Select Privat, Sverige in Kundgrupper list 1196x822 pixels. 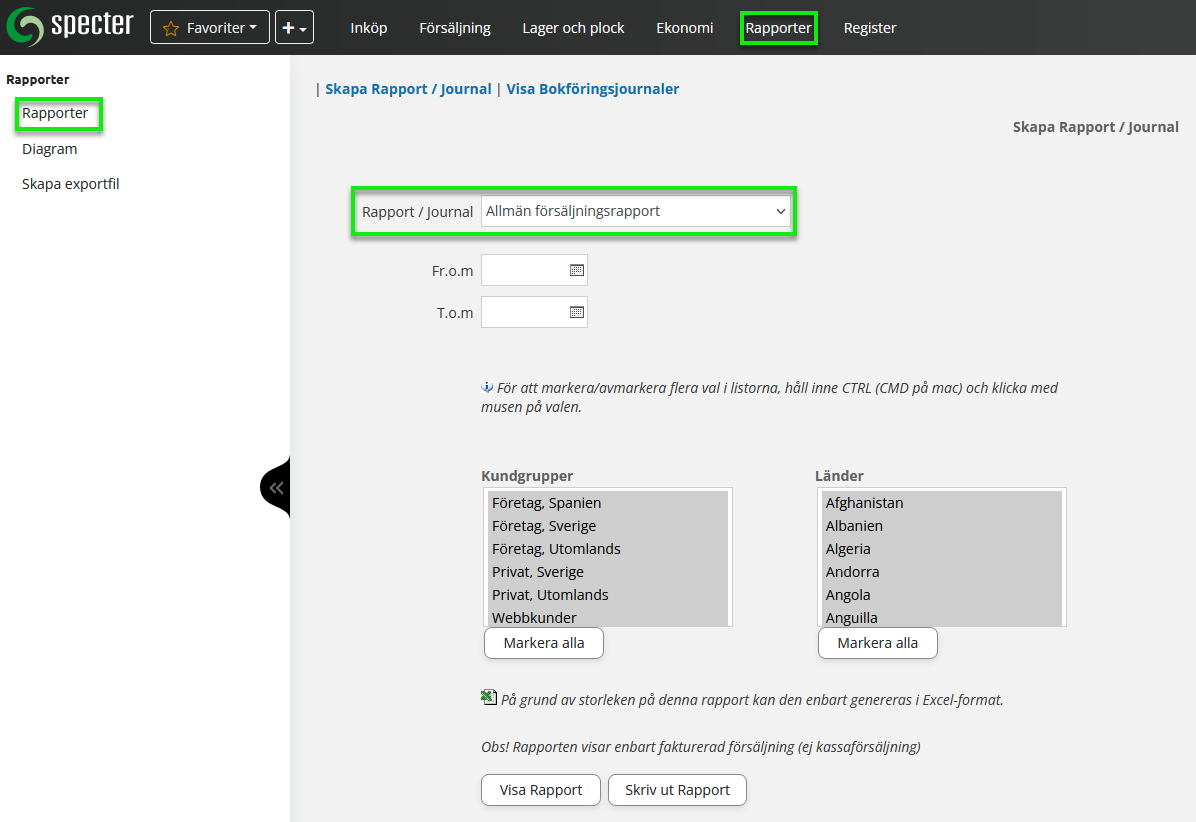[x=538, y=572]
